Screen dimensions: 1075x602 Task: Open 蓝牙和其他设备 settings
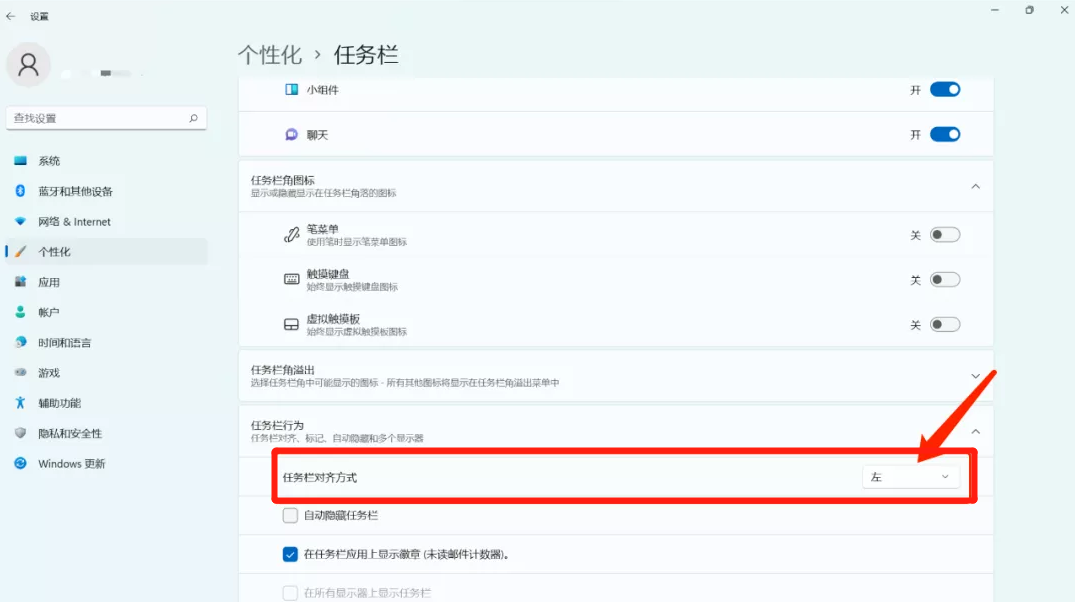coord(106,191)
